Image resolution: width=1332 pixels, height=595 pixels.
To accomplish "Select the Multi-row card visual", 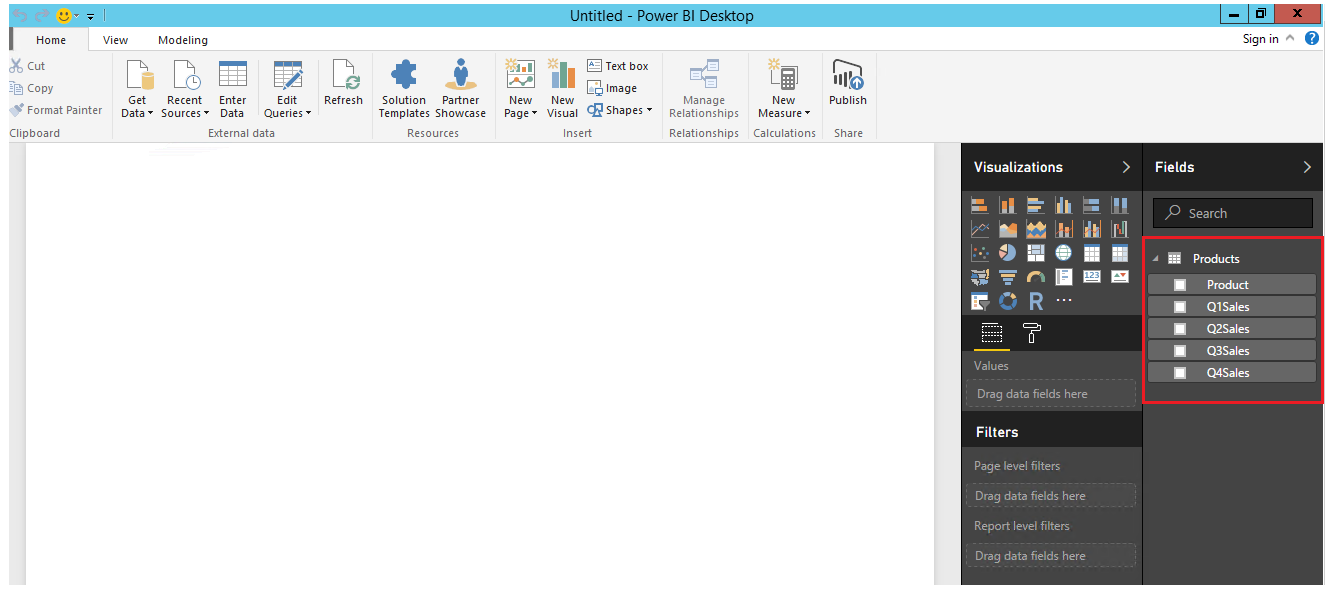I will click(x=1064, y=276).
